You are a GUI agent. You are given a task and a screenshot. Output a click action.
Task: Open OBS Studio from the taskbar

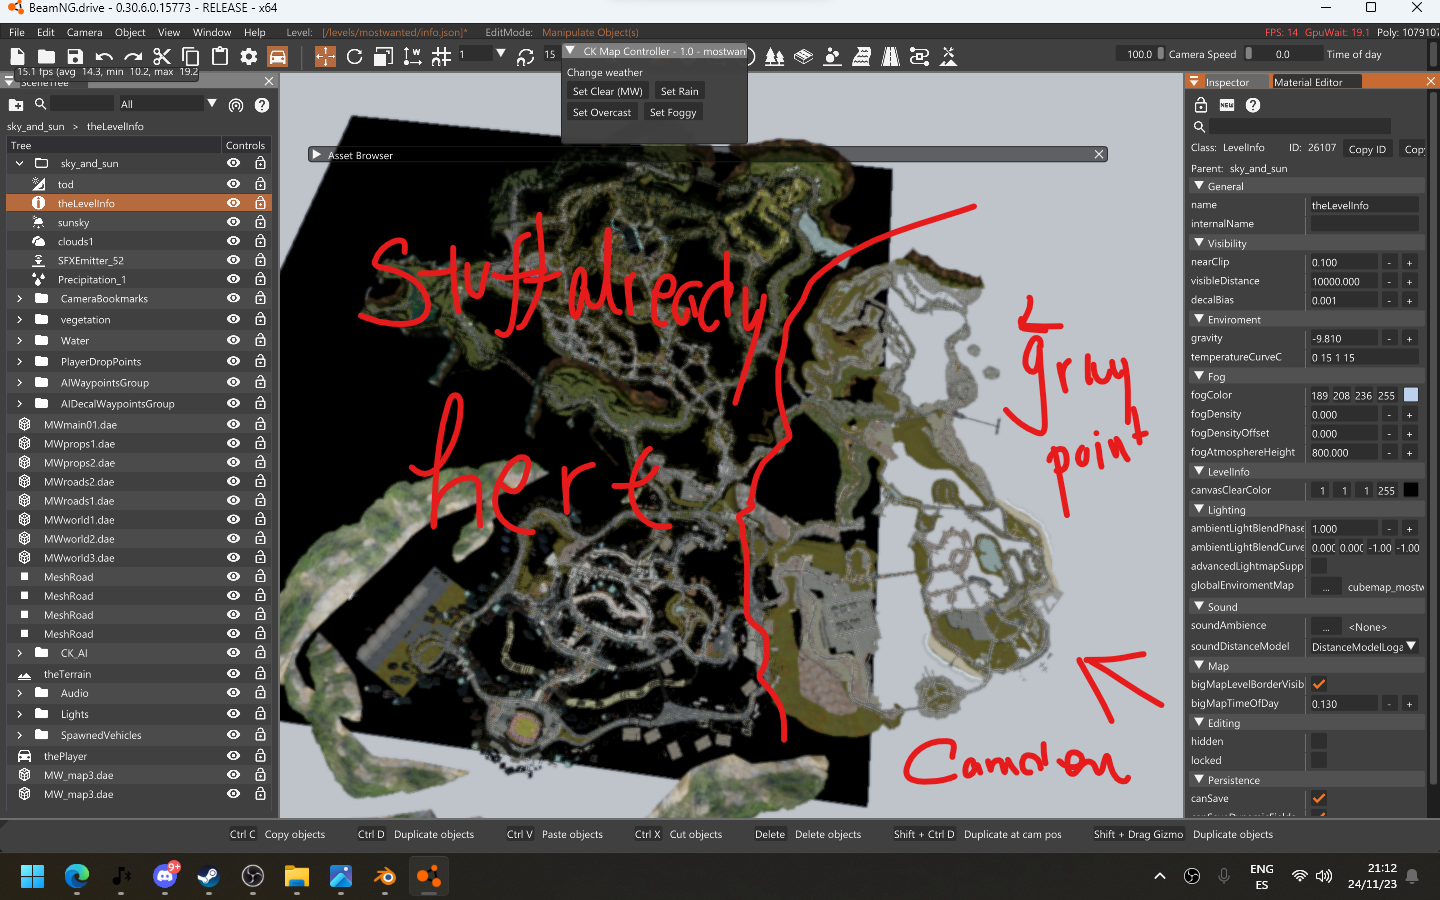coord(253,877)
